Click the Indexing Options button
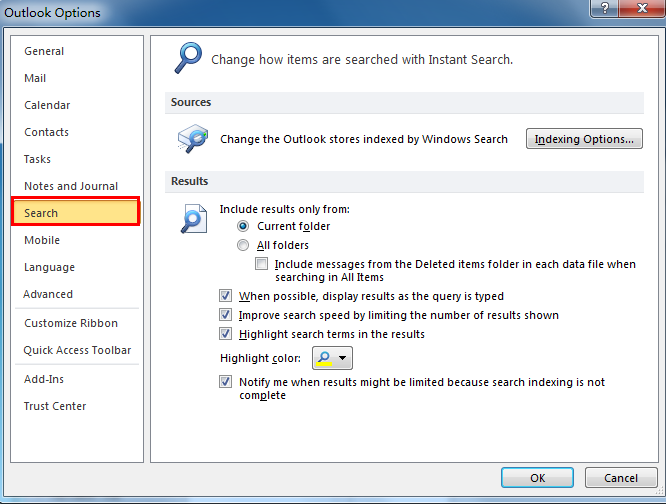Viewport: 666px width, 504px height. 584,139
